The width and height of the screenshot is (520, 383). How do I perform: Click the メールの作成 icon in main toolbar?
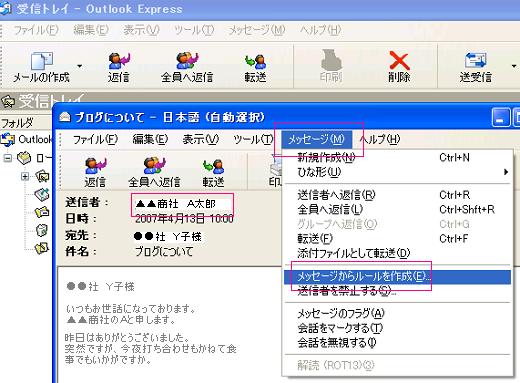click(x=42, y=61)
